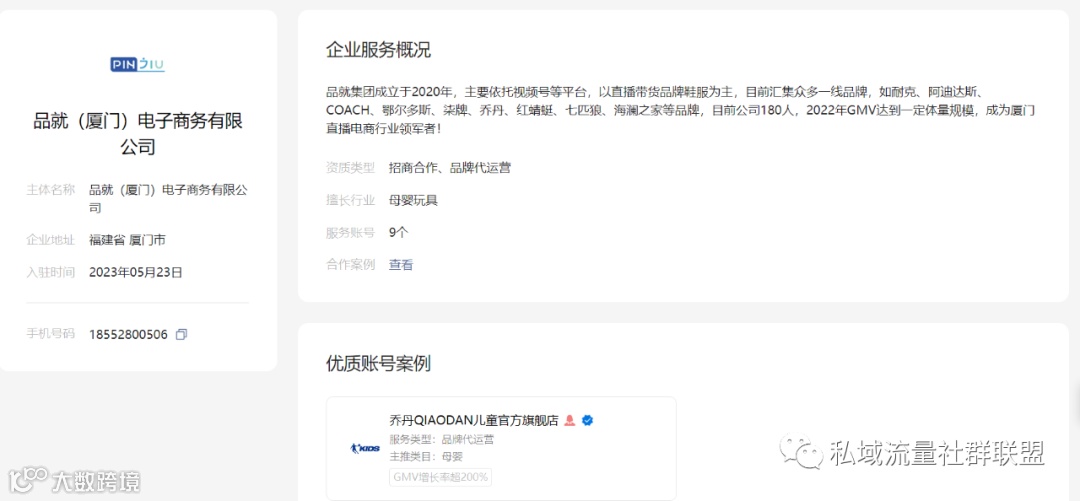Copy the phone number with copy icon
Image resolution: width=1080 pixels, height=501 pixels.
182,335
